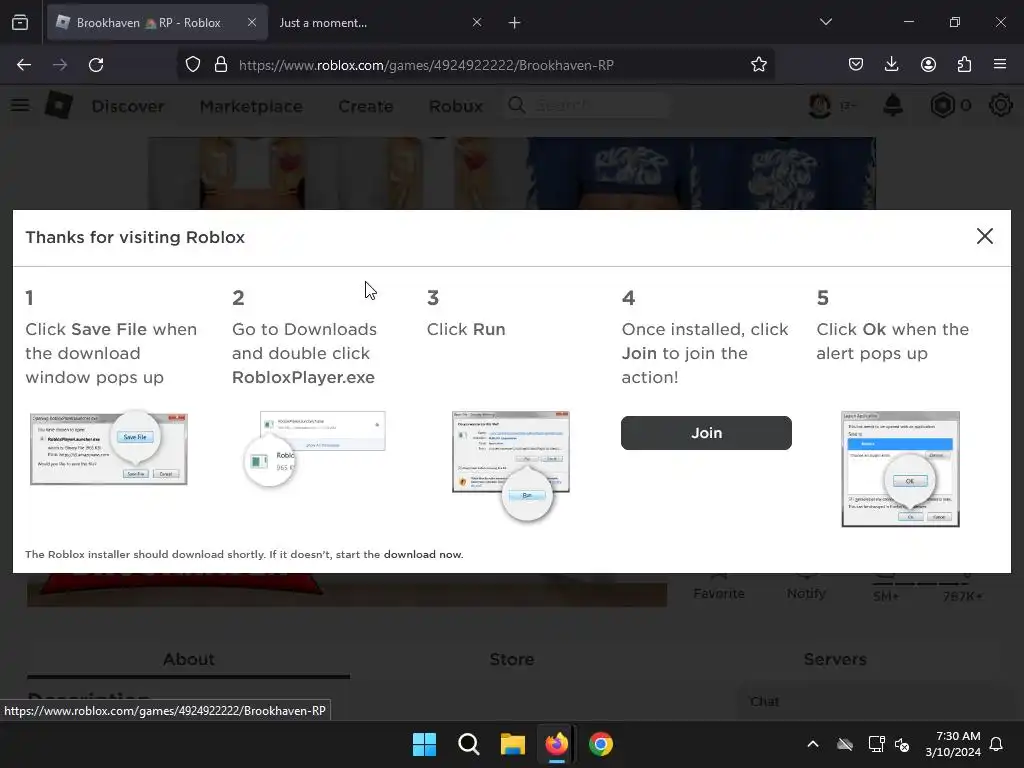
Task: Close the Brookhaven RP tab
Action: [x=252, y=23]
